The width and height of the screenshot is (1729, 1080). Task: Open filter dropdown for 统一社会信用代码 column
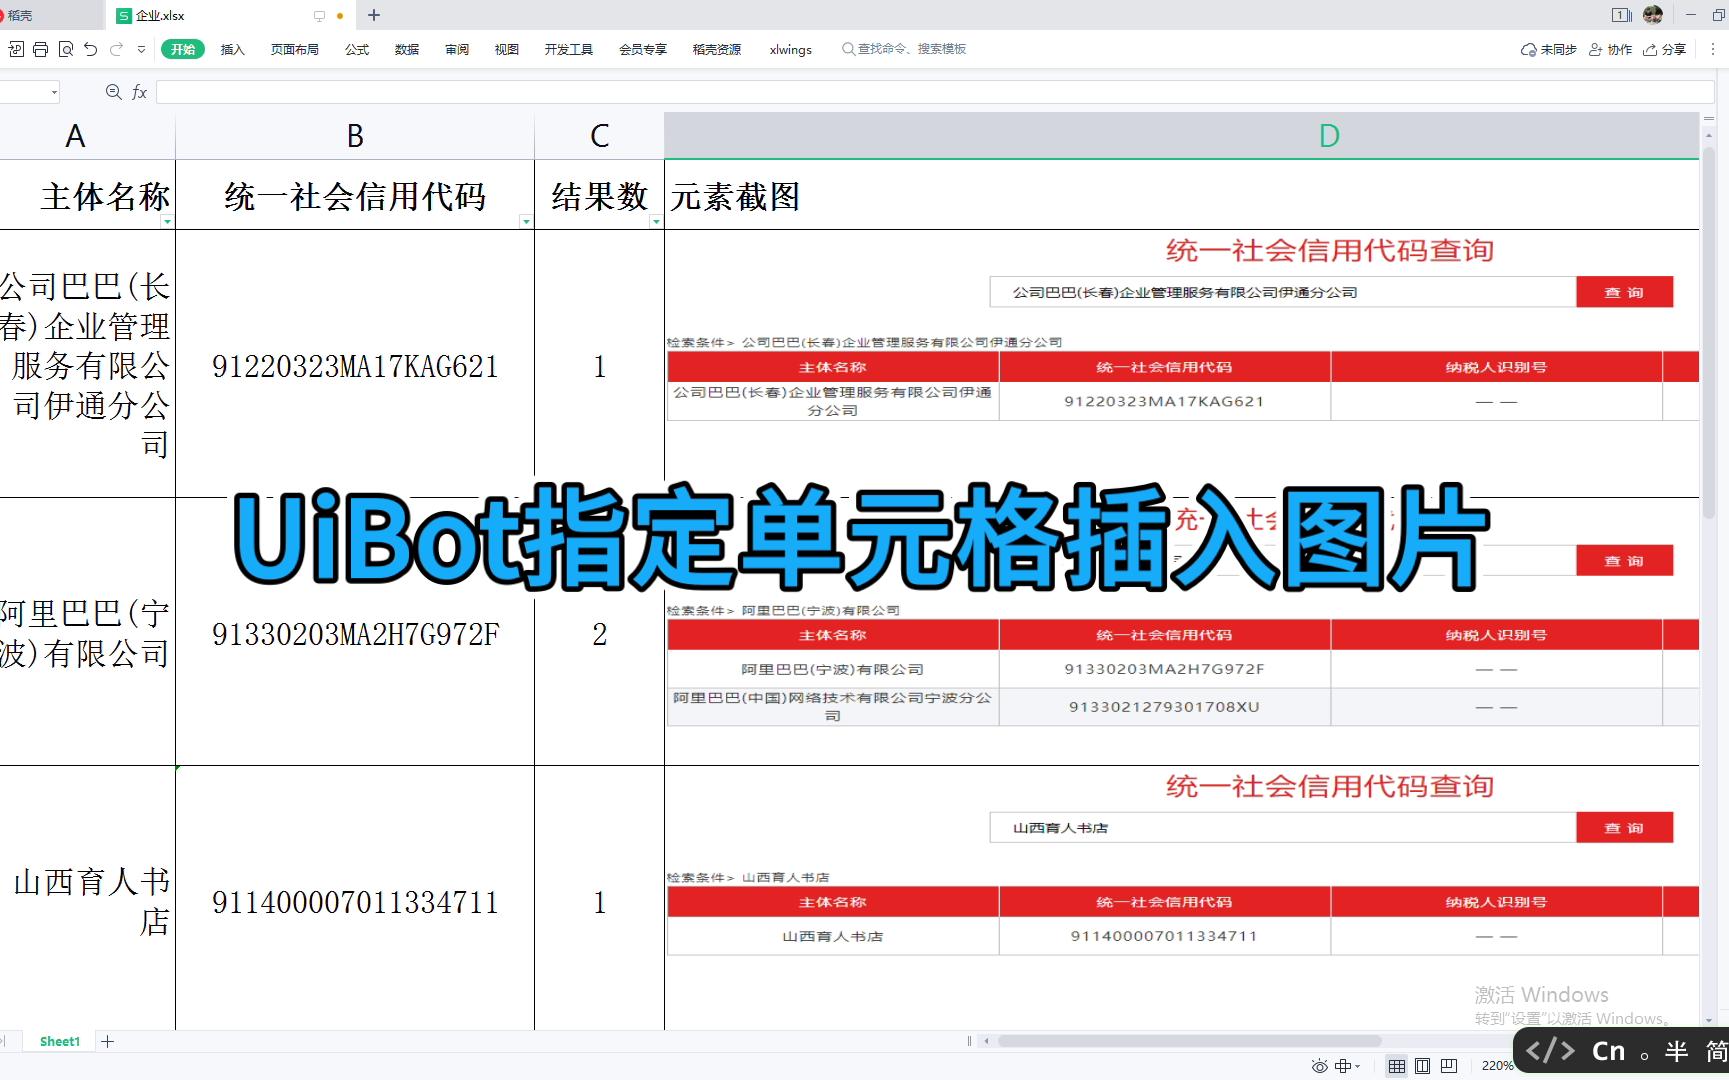(x=526, y=222)
